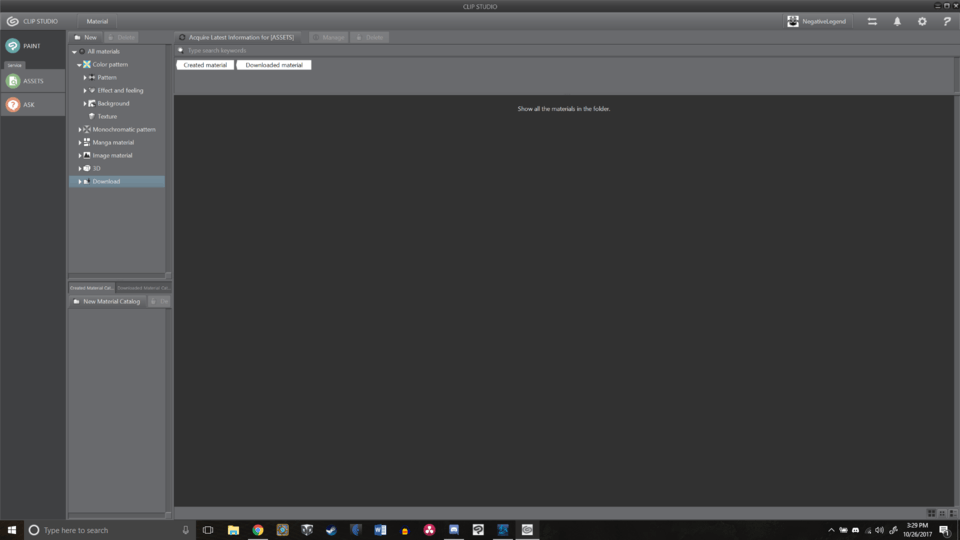This screenshot has width=960, height=540.
Task: Click the material Delete button
Action: 370,37
